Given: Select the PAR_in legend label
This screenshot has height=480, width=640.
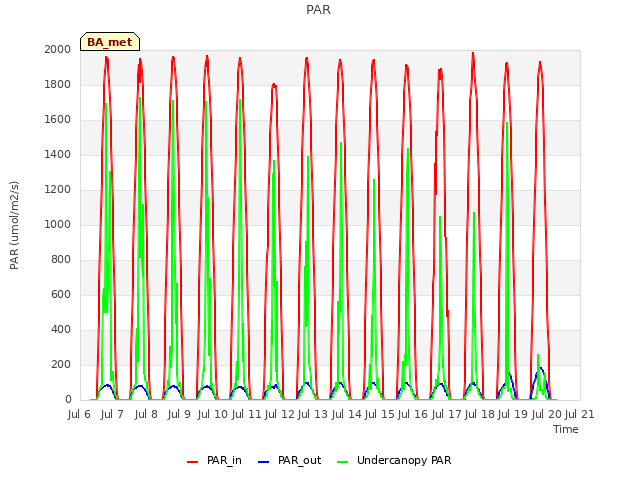Looking at the screenshot, I should (224, 460).
